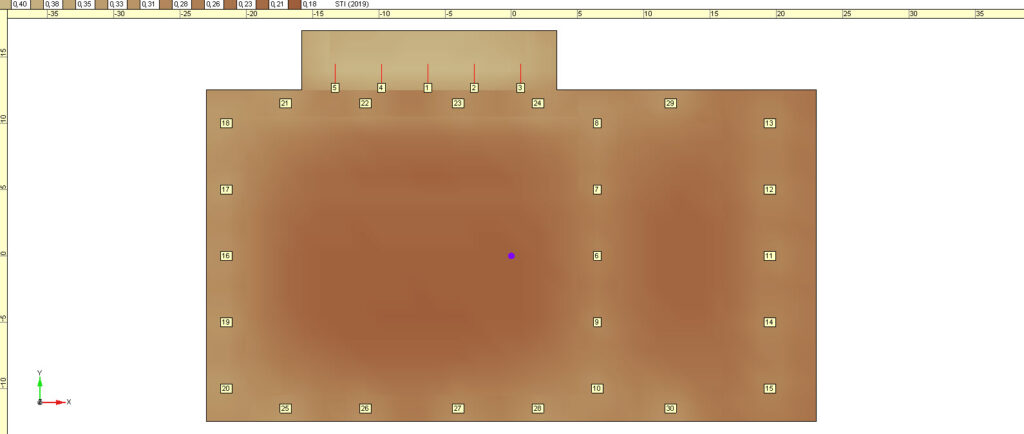The height and width of the screenshot is (434, 1024).
Task: Click the 0,18 legend color swatch
Action: pyautogui.click(x=294, y=5)
